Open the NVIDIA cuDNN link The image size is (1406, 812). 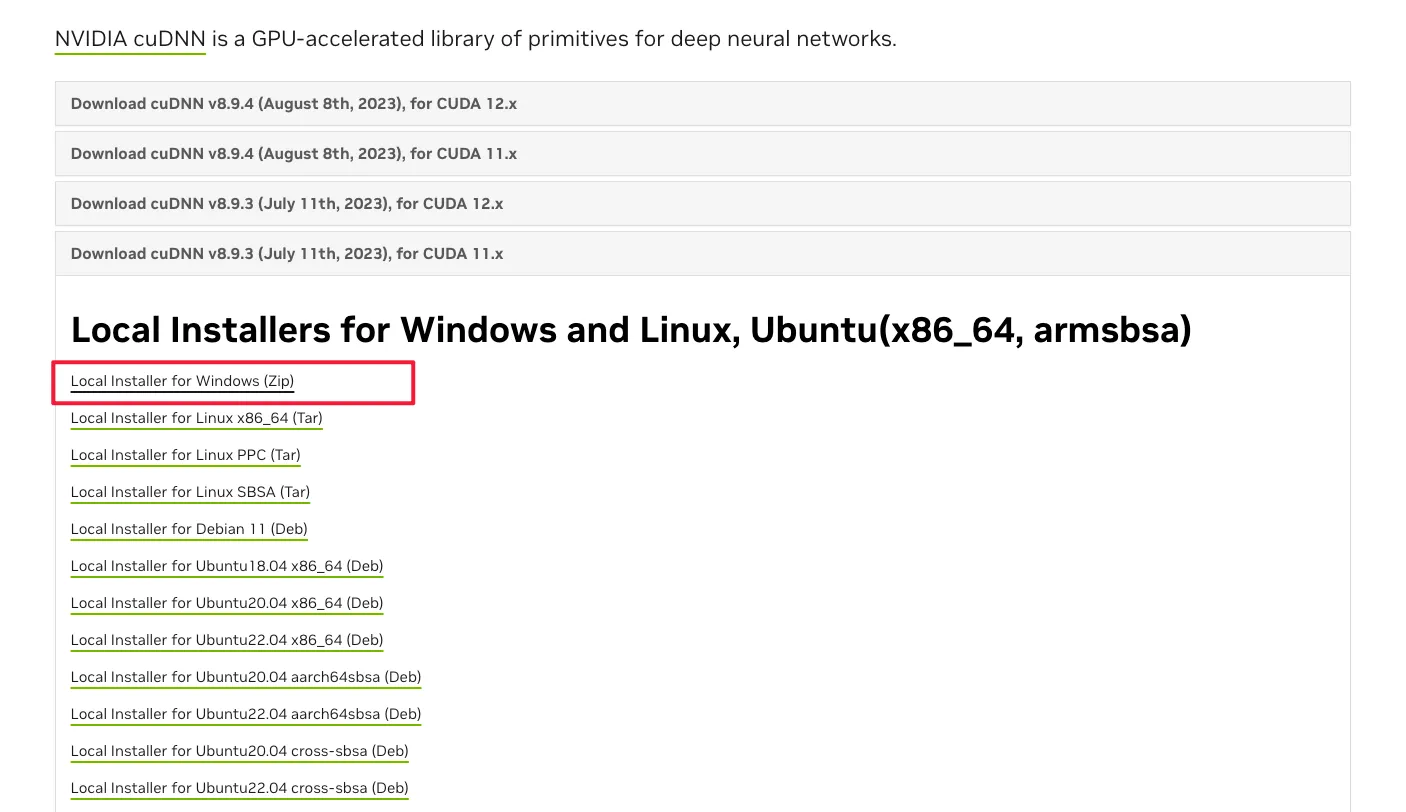[x=130, y=39]
